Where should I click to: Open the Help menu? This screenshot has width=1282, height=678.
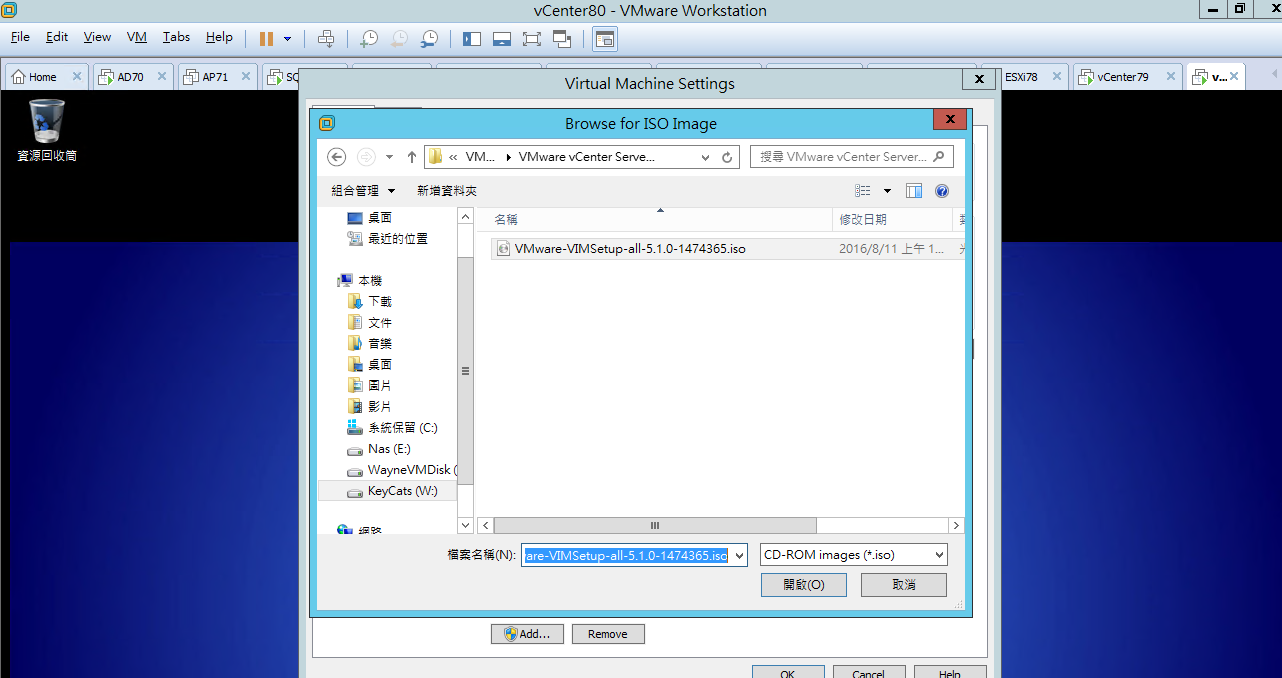(x=219, y=37)
